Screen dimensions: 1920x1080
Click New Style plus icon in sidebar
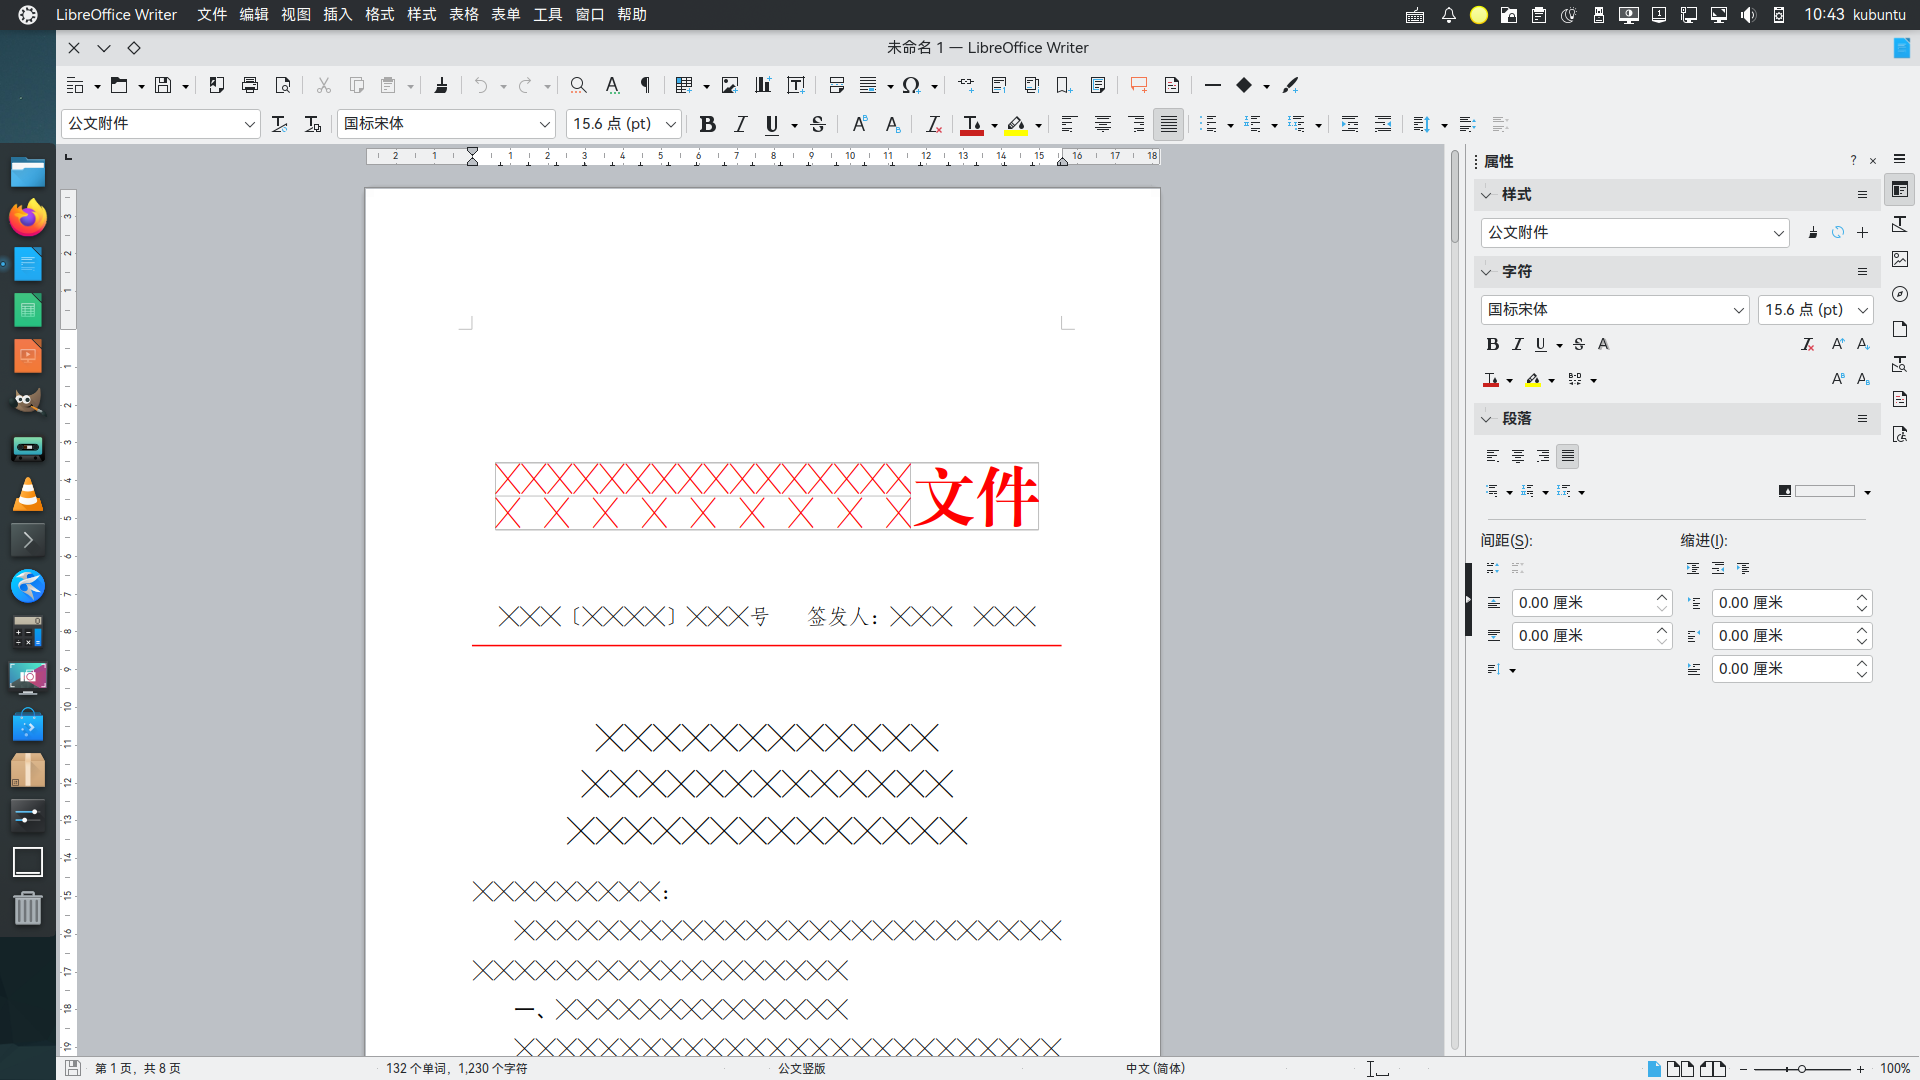[x=1862, y=232]
